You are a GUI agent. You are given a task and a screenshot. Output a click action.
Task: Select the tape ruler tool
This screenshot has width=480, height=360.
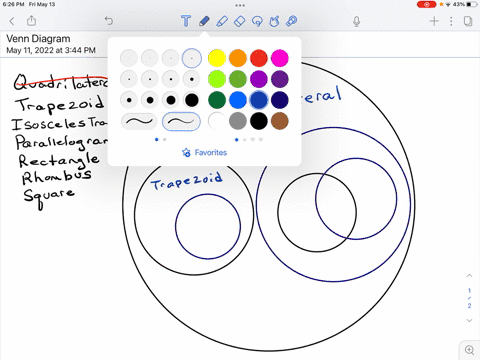(x=292, y=21)
